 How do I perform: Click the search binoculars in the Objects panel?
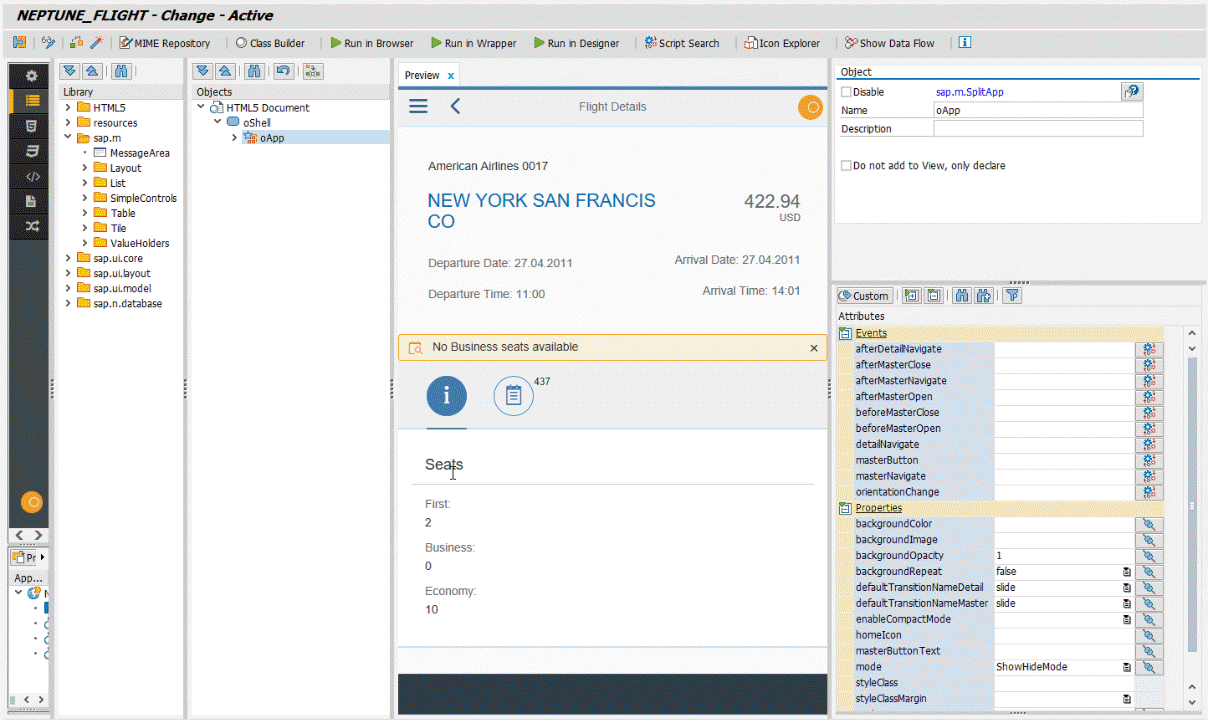[x=252, y=71]
